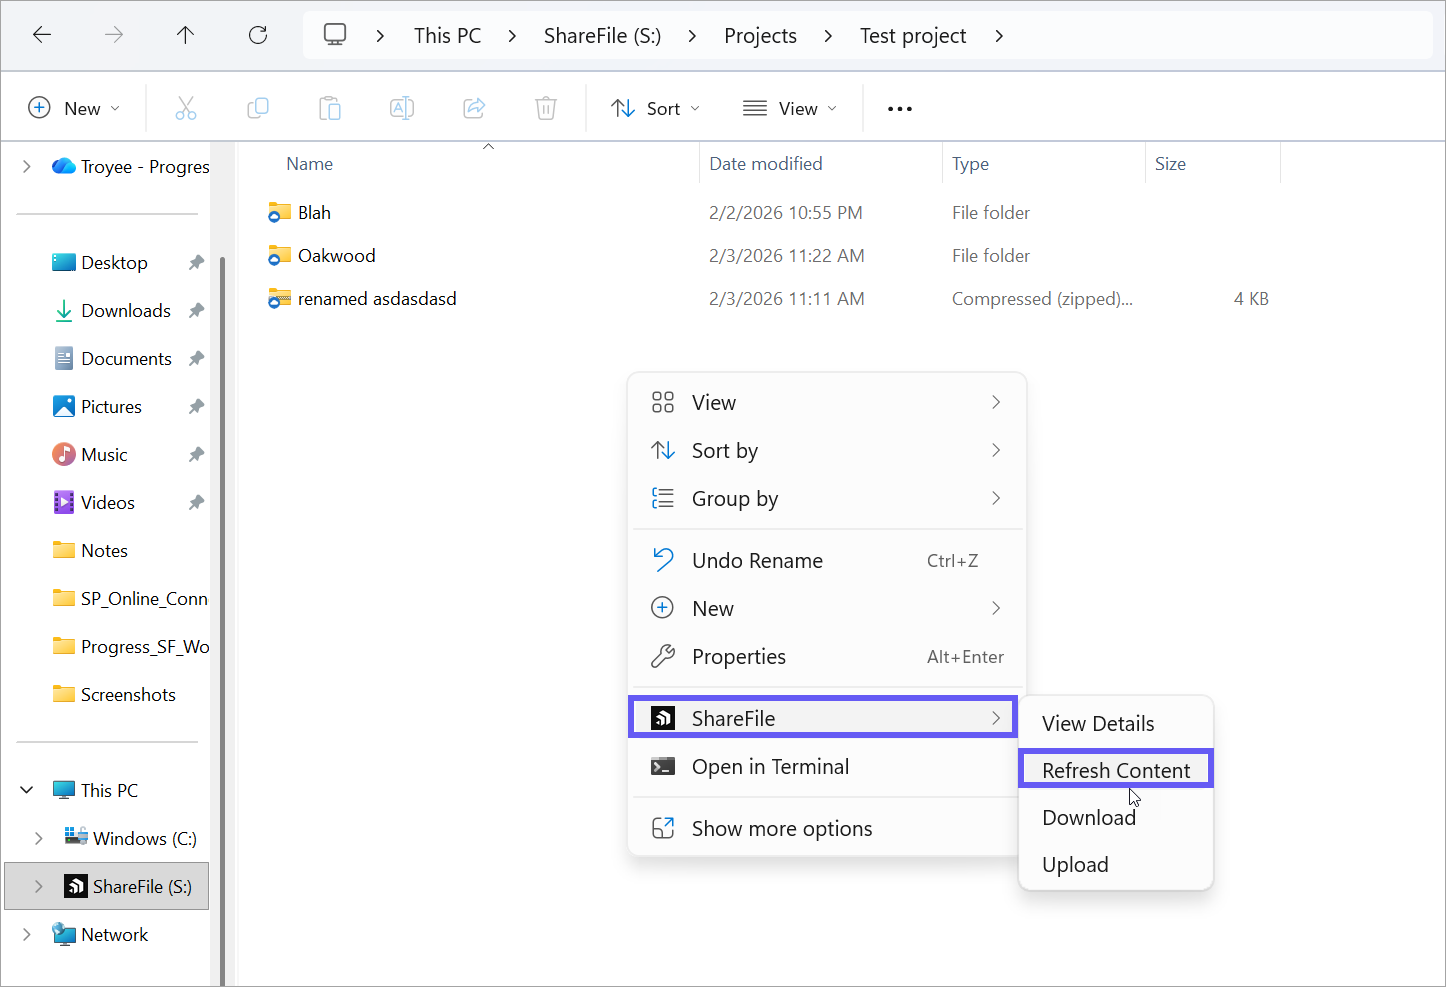The height and width of the screenshot is (987, 1446).
Task: Unpin Downloads using its pin icon
Action: click(x=196, y=311)
